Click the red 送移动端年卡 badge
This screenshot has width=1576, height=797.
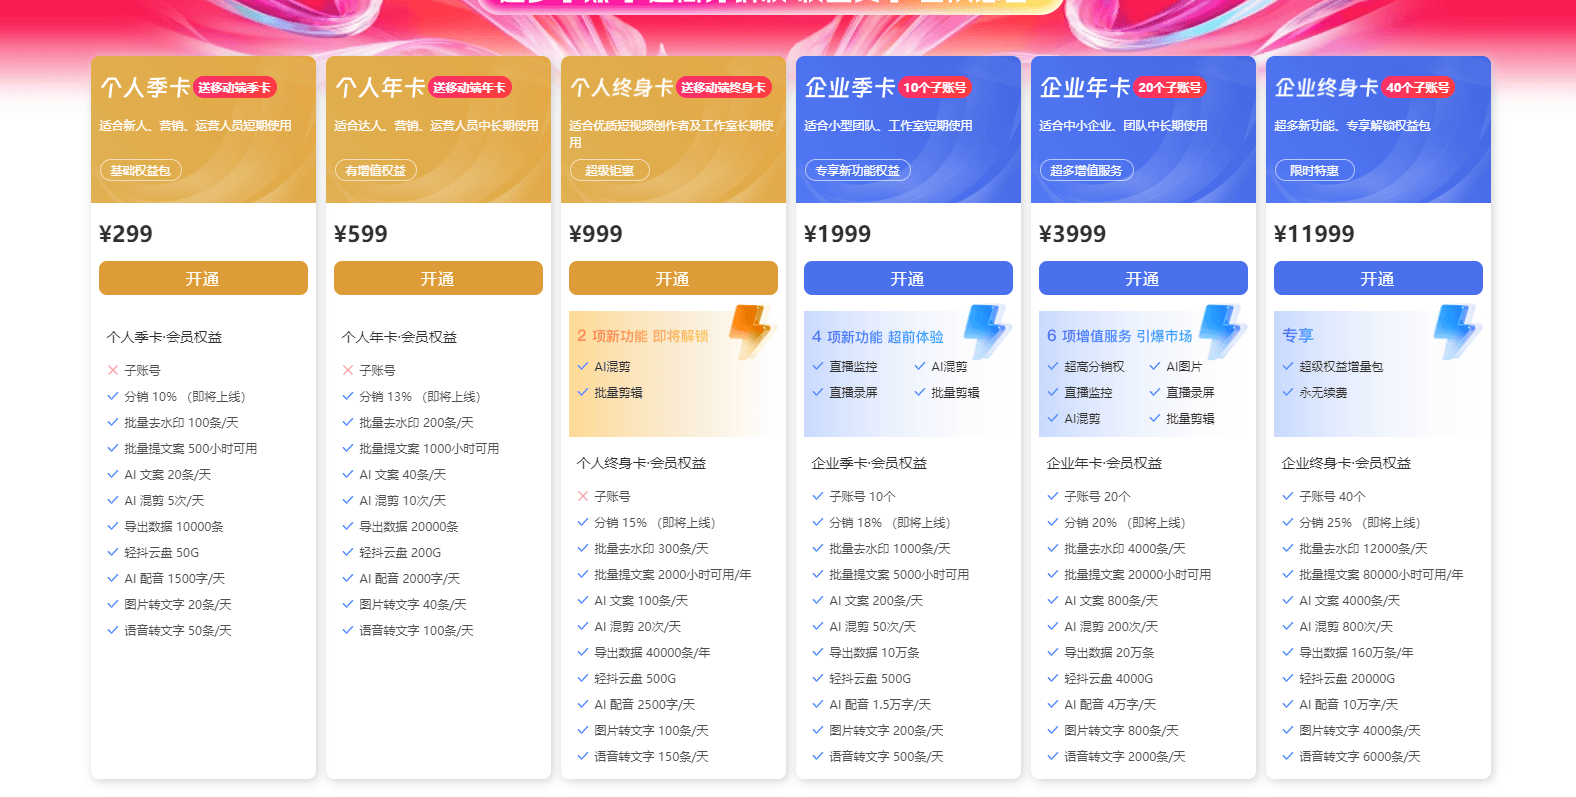pyautogui.click(x=469, y=88)
